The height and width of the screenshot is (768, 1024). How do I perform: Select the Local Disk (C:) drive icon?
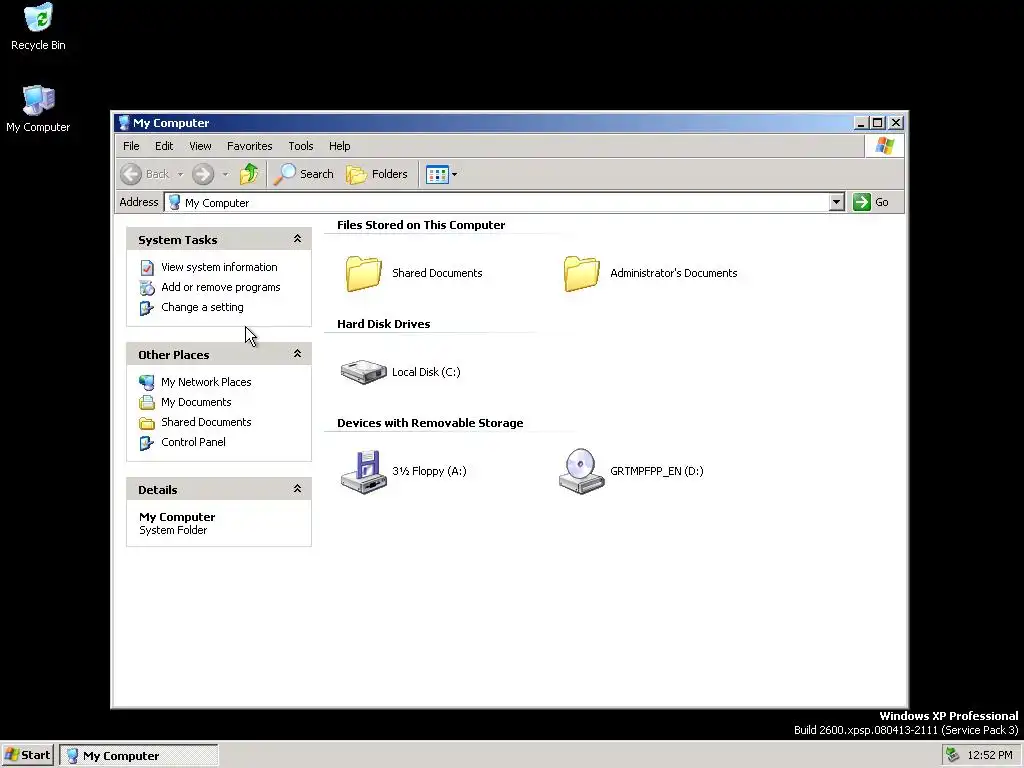click(x=364, y=372)
